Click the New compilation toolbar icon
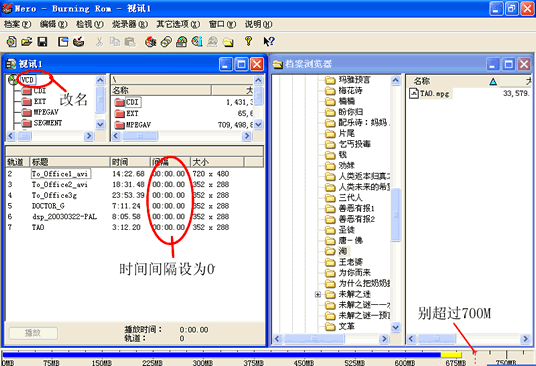This screenshot has height=366, width=536. coord(11,42)
